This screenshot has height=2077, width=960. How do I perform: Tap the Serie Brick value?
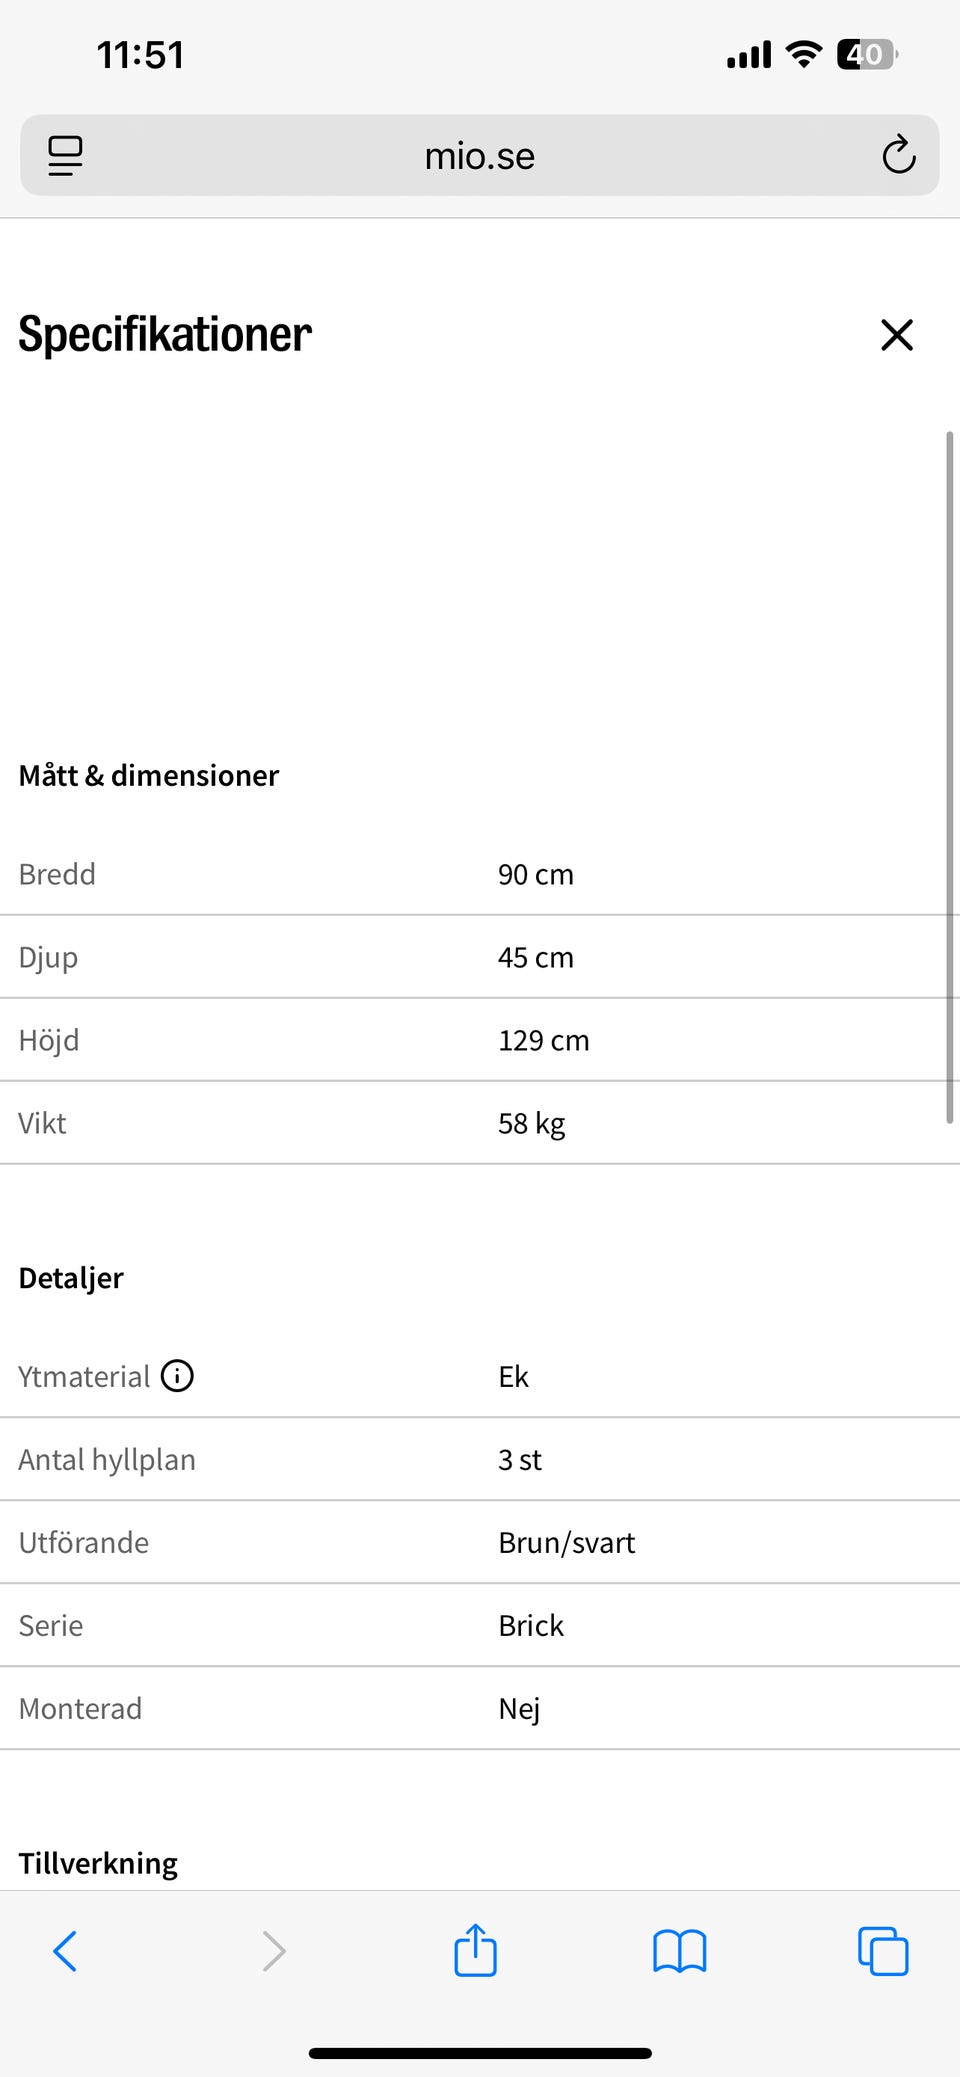531,1625
